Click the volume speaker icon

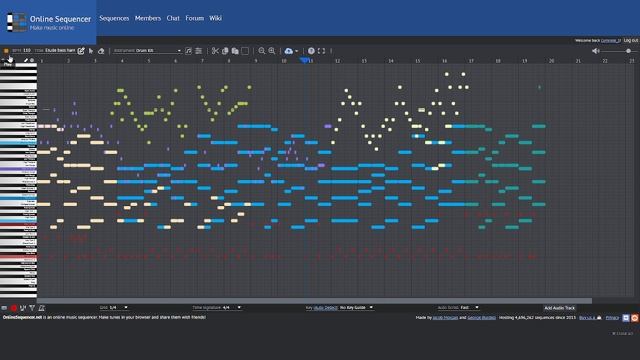[596, 51]
